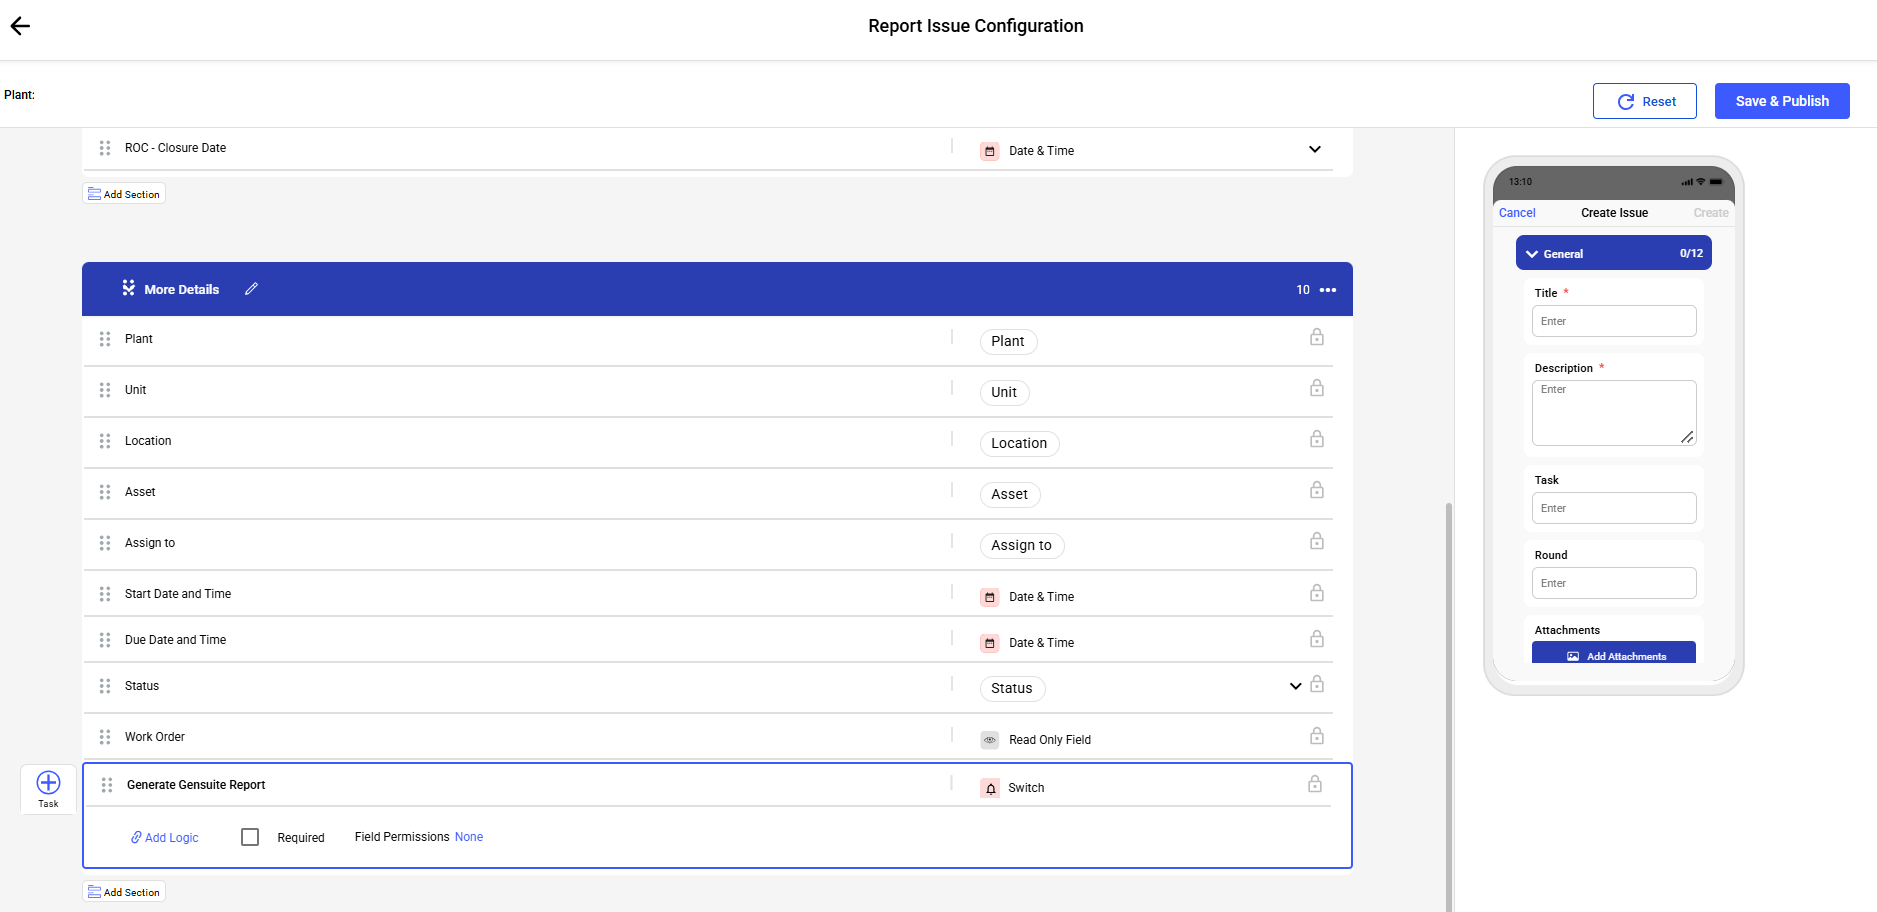This screenshot has height=912, width=1877.
Task: Click the drag handle for Status row
Action: point(105,686)
